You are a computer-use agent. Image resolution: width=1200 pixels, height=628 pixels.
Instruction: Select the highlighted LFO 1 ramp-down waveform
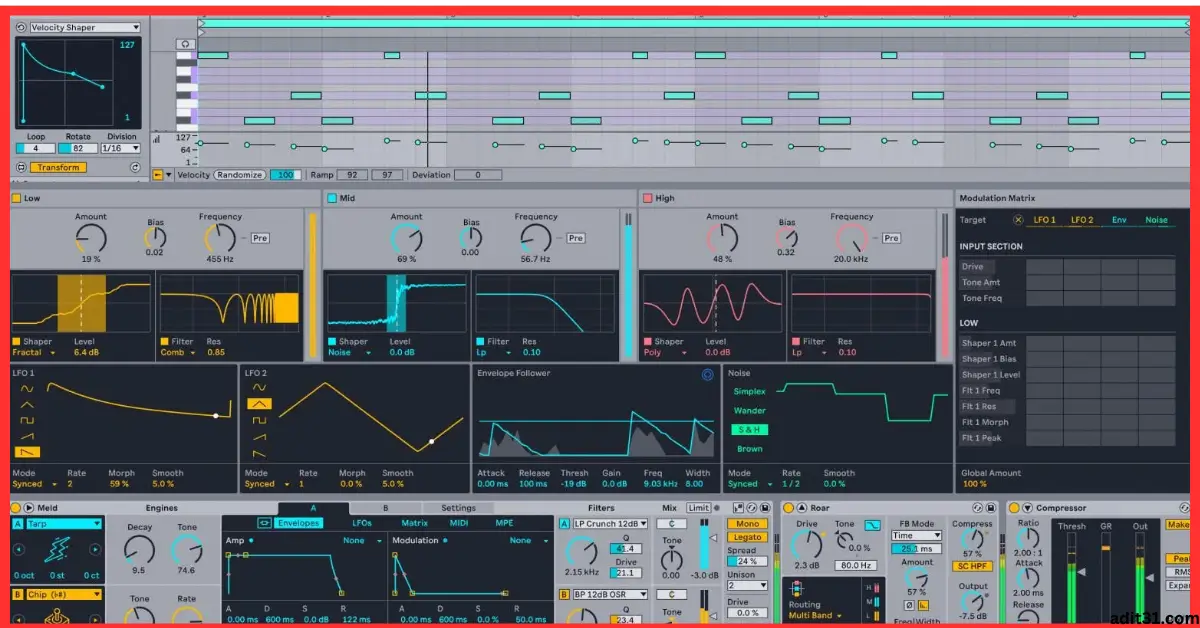coord(28,452)
